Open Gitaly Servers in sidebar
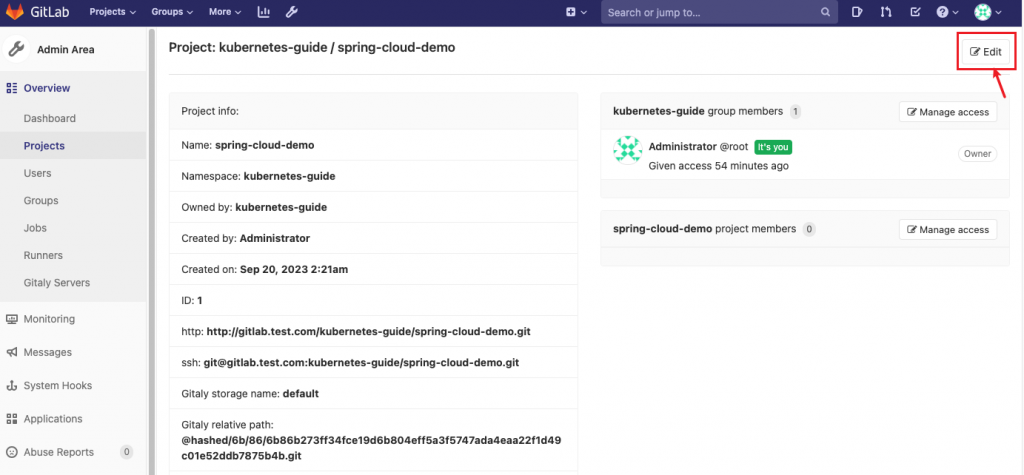The width and height of the screenshot is (1024, 475). [57, 283]
